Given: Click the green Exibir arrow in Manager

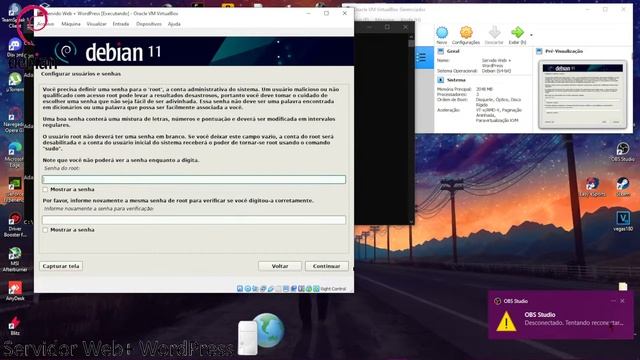Looking at the screenshot, I should (517, 33).
